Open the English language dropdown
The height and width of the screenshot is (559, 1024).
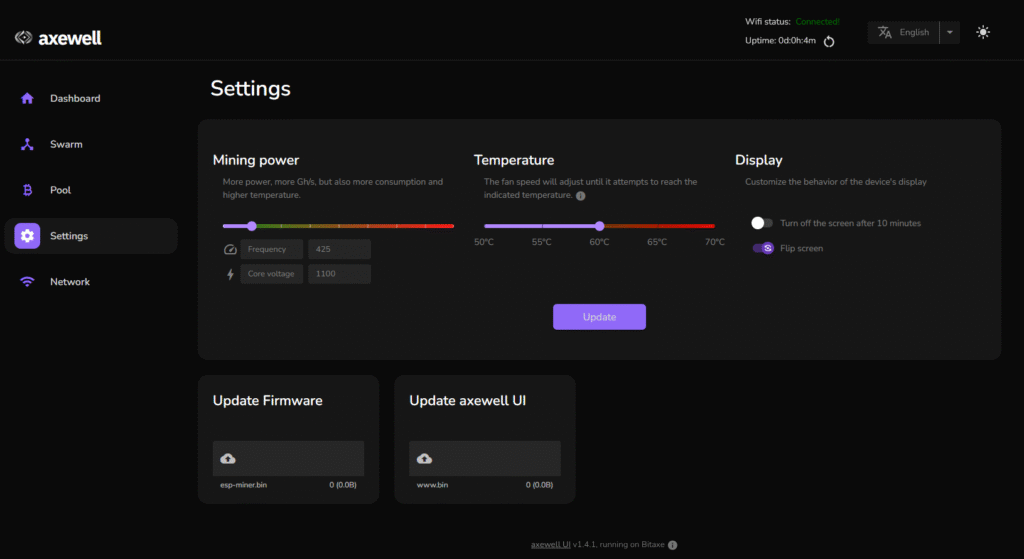pyautogui.click(x=904, y=32)
